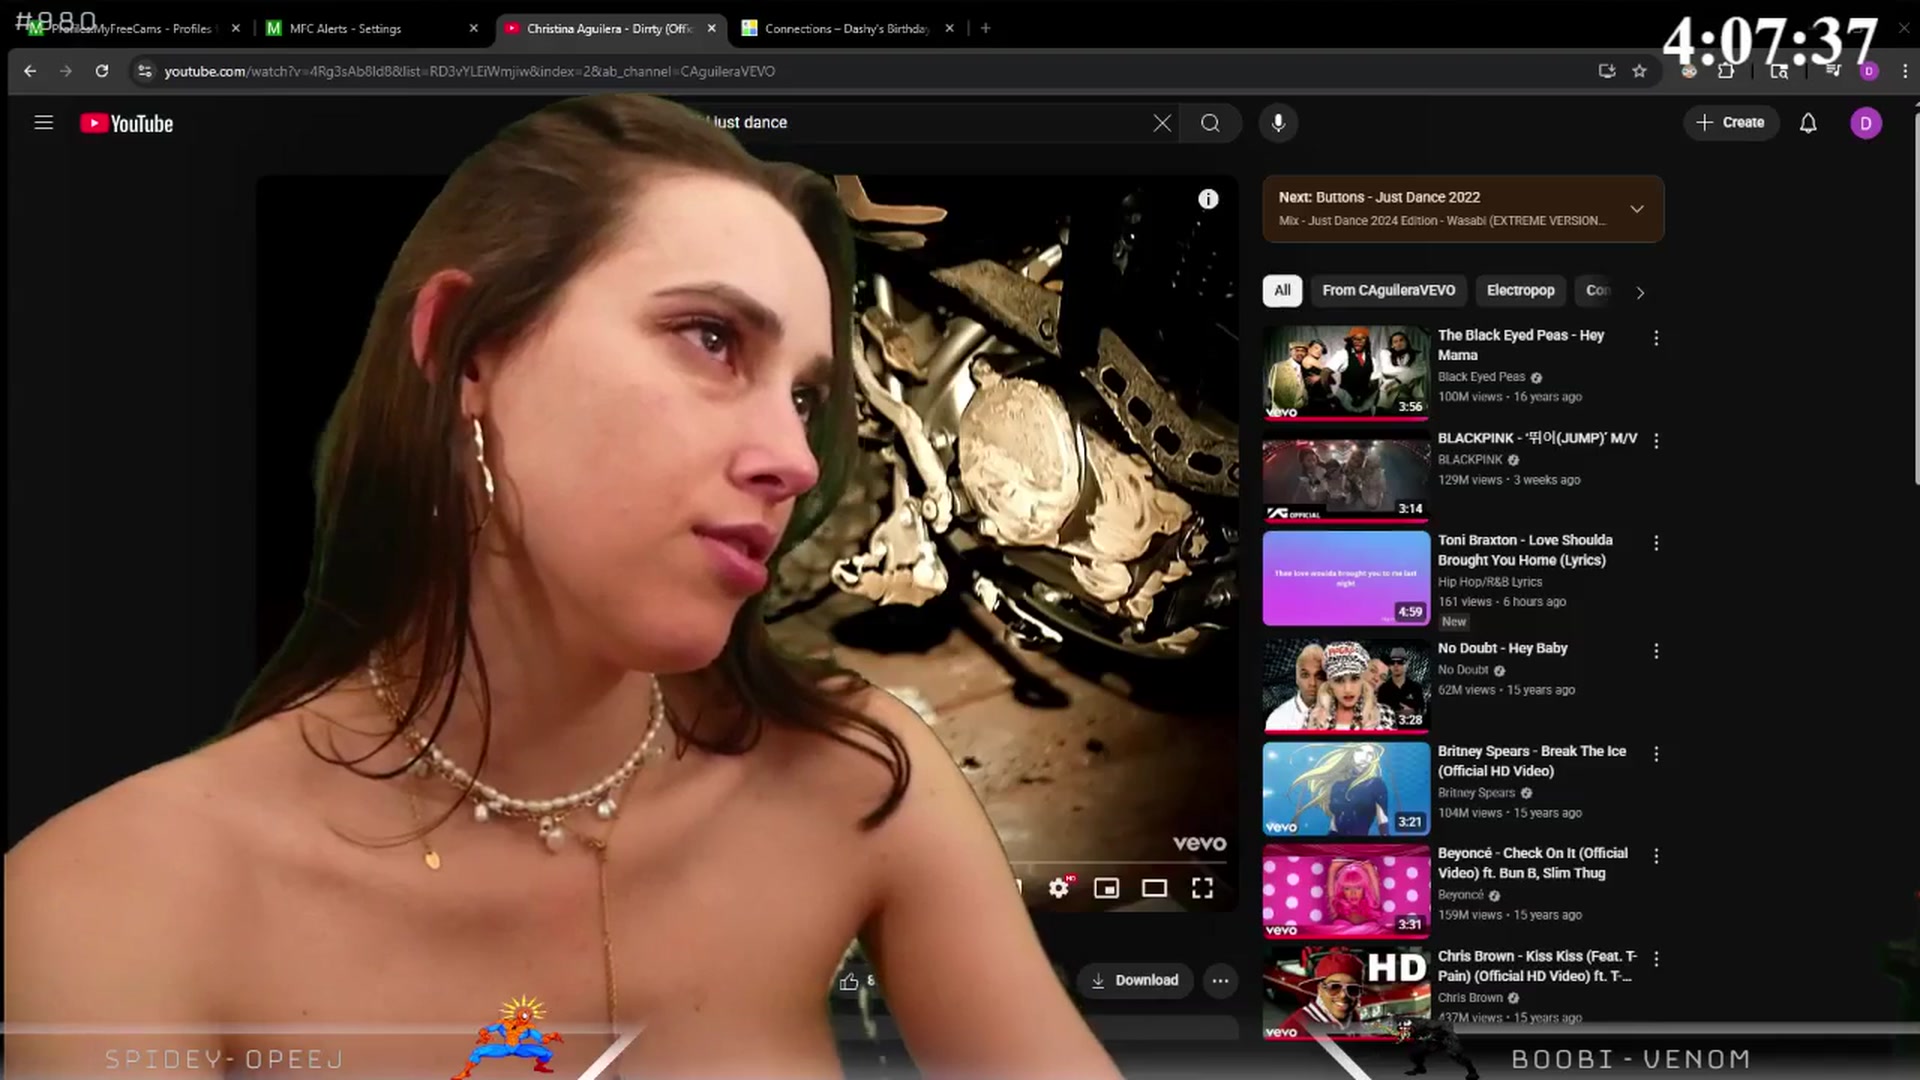This screenshot has height=1080, width=1920.
Task: Clear the search box with the X icon
Action: tap(1162, 123)
